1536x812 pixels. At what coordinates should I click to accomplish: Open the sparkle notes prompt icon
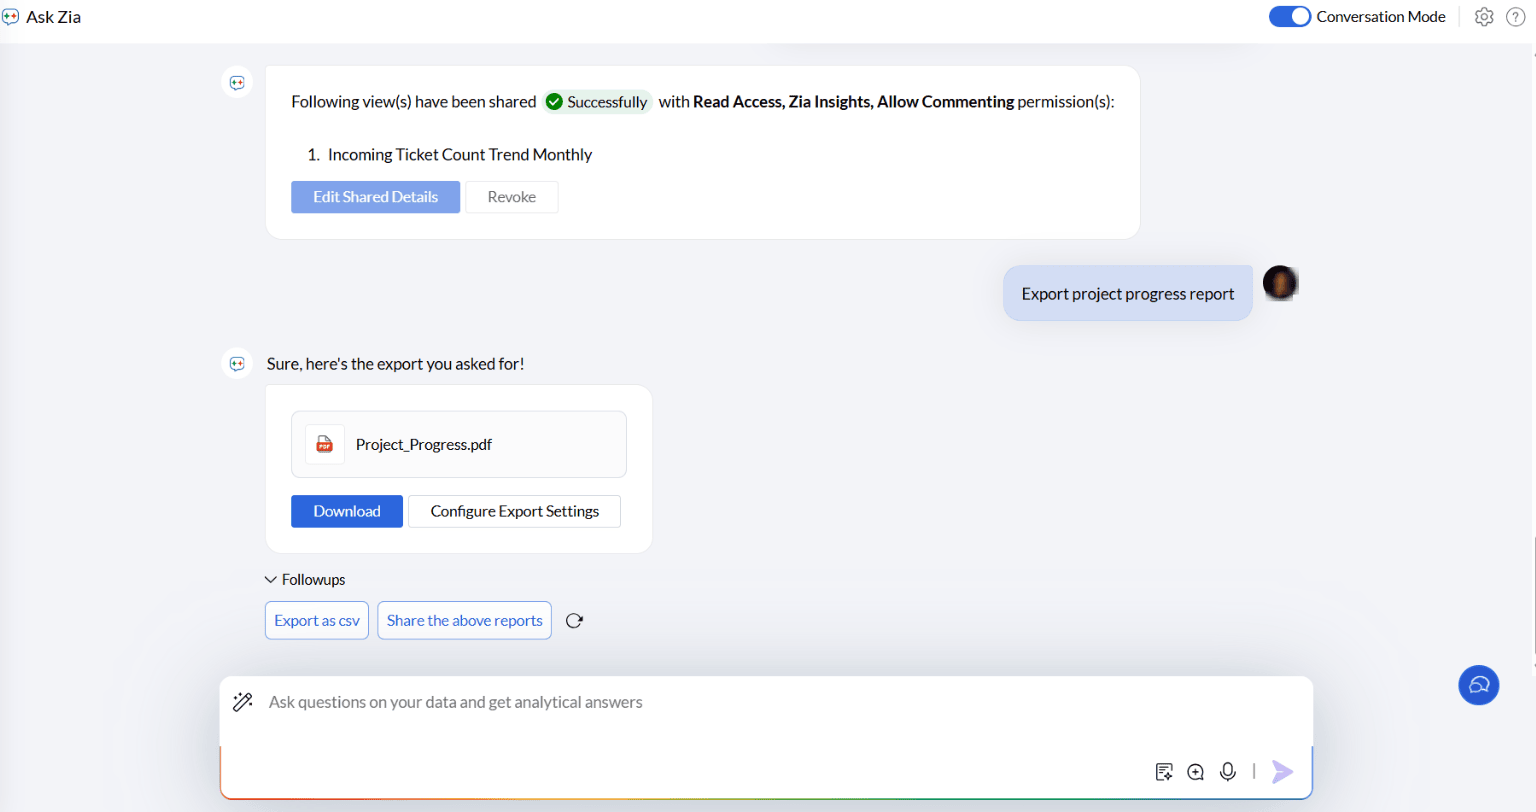click(x=1164, y=771)
